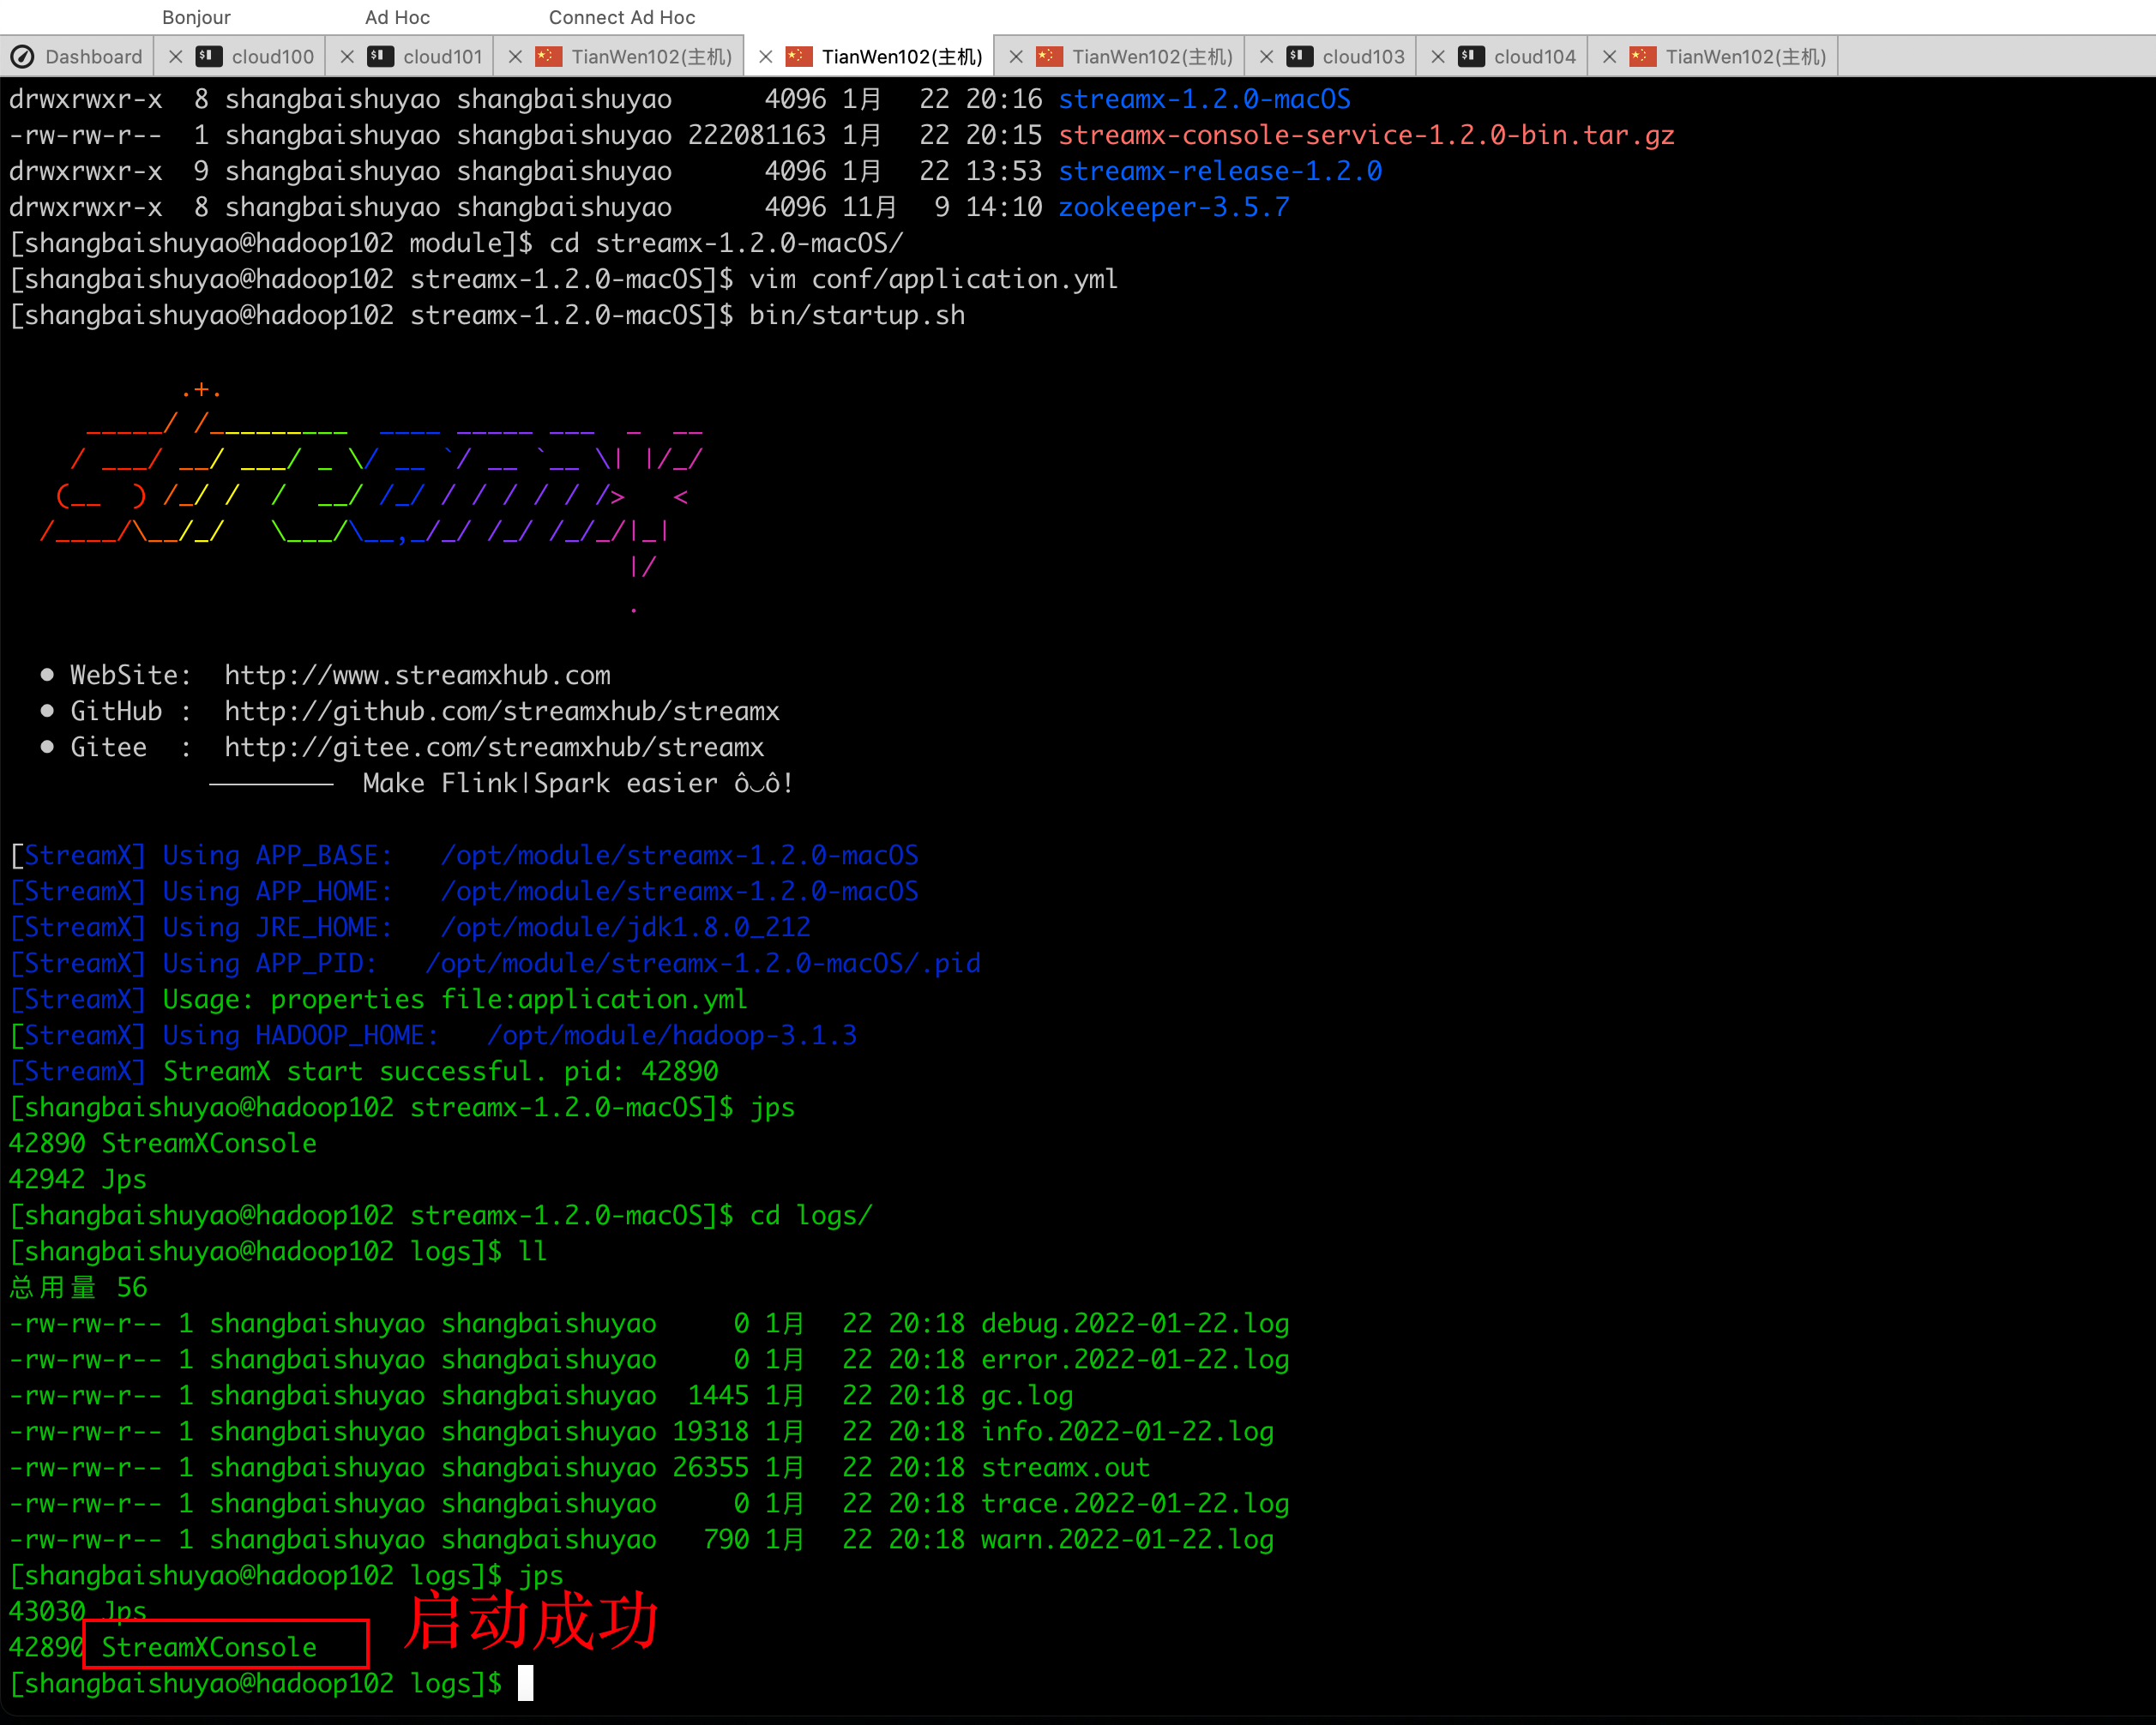2156x1725 pixels.
Task: Open the Dashboard tab
Action: tap(77, 57)
